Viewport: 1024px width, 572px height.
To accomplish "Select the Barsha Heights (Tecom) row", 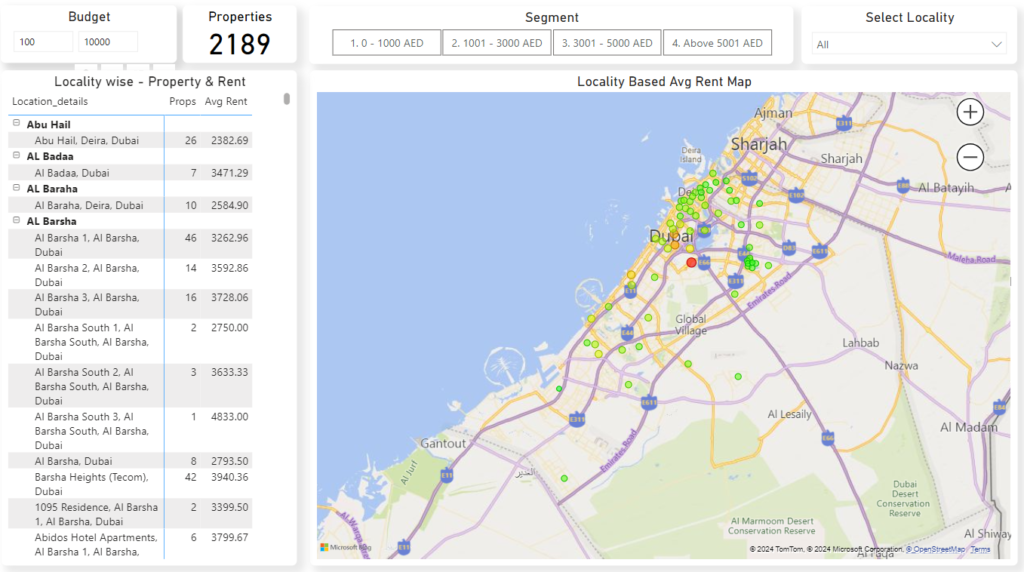I will pos(130,484).
